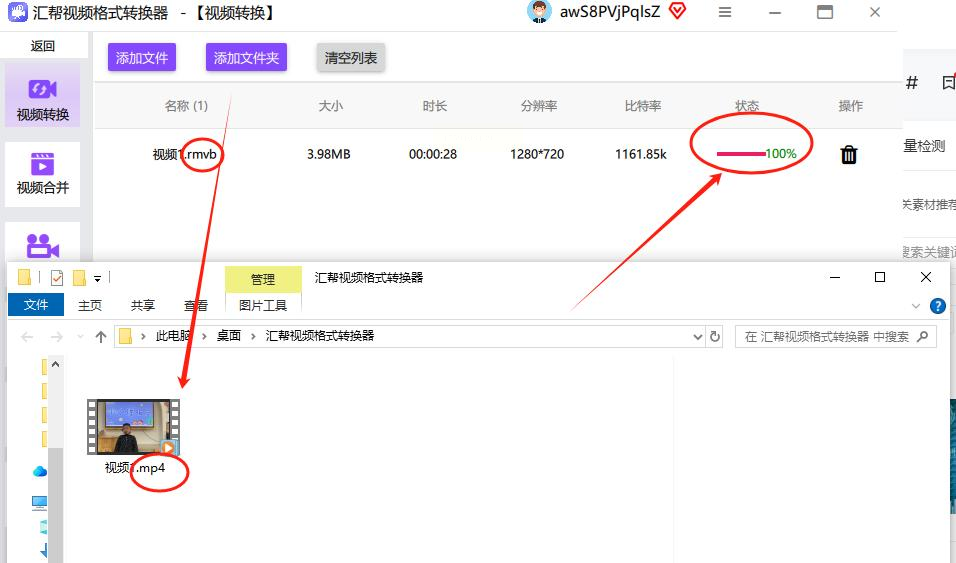956x563 pixels.
Task: Click Explorer's back navigation arrow
Action: tap(27, 337)
